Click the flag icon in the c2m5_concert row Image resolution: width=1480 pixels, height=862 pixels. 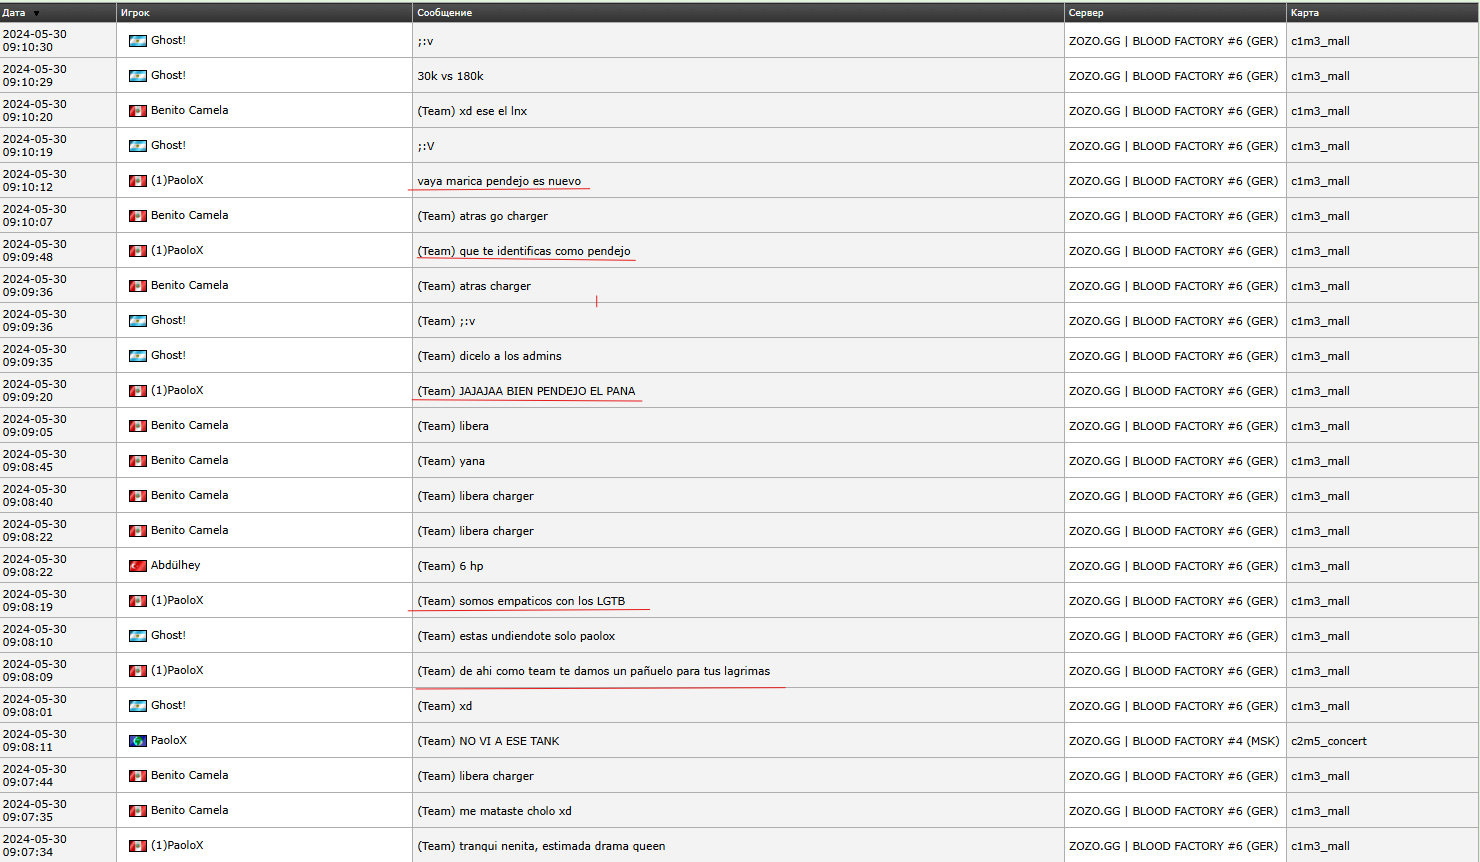[137, 741]
